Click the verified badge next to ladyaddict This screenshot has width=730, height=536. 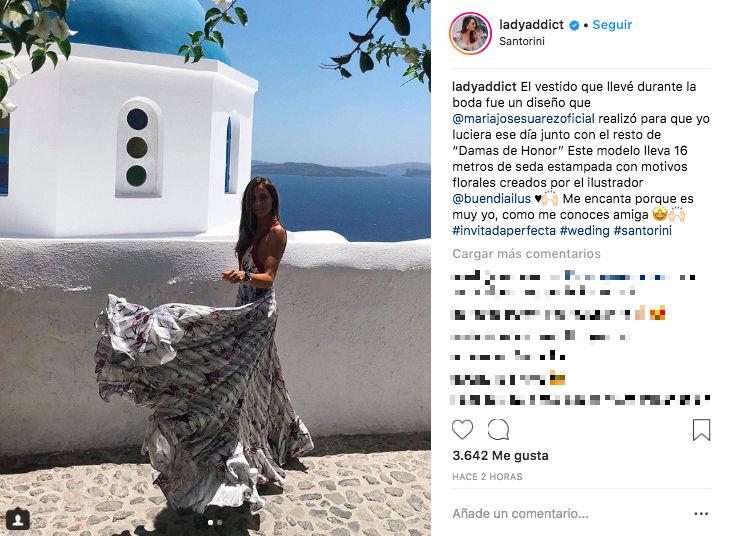[575, 25]
